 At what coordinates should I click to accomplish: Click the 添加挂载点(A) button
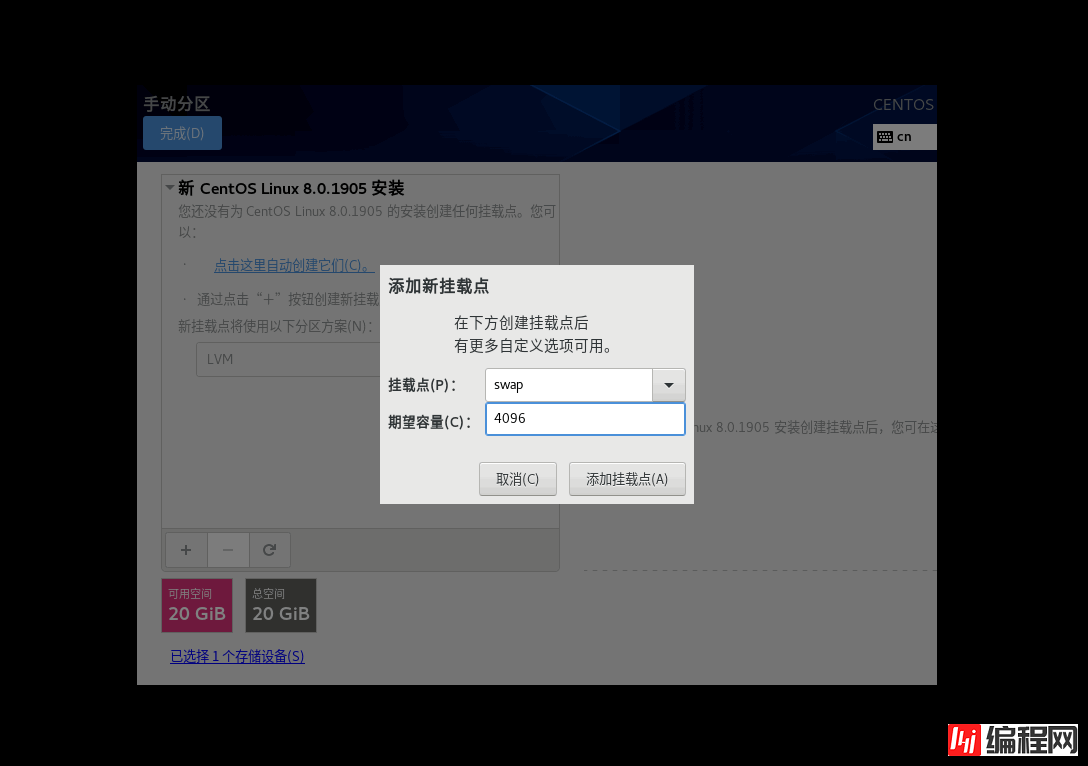point(627,479)
